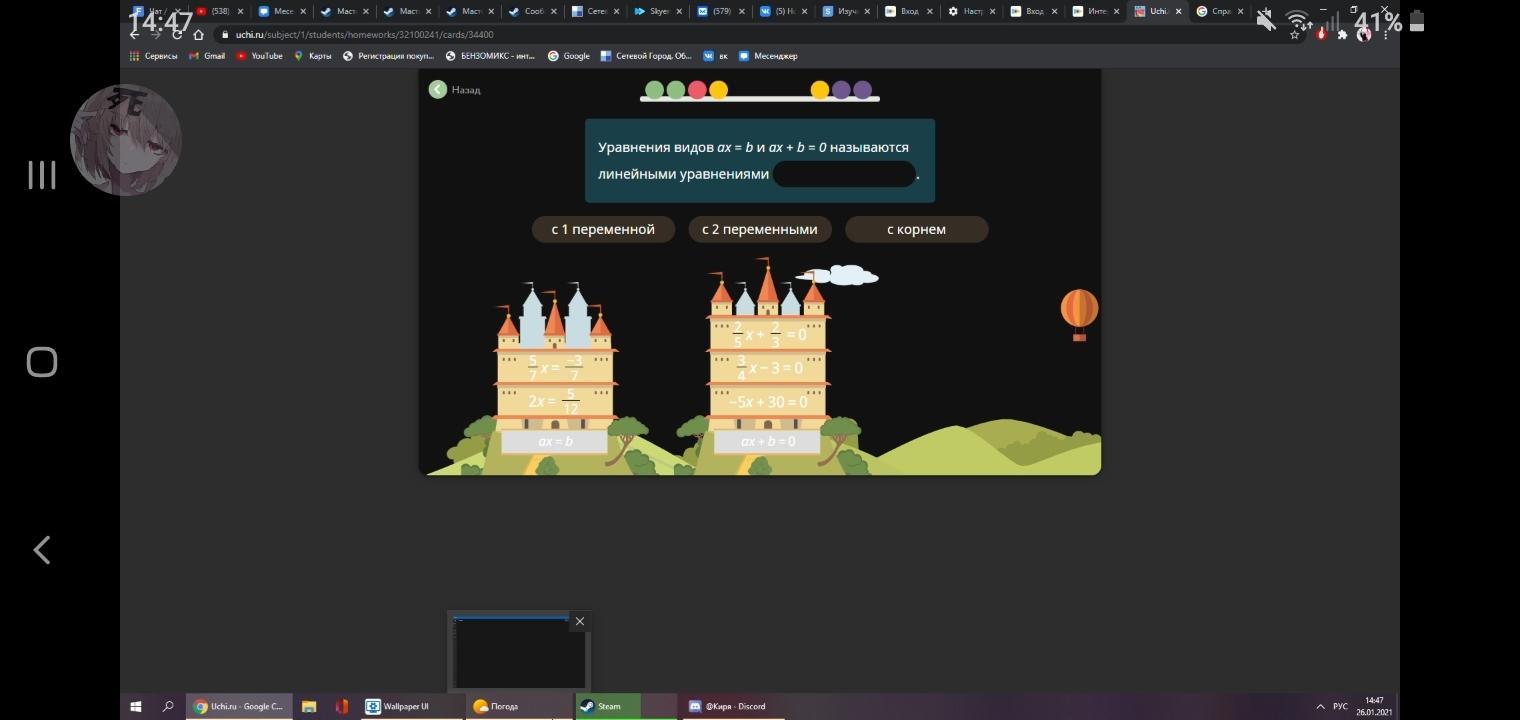The image size is (1520, 720).
Task: Open the Windows Start menu
Action: click(x=136, y=707)
